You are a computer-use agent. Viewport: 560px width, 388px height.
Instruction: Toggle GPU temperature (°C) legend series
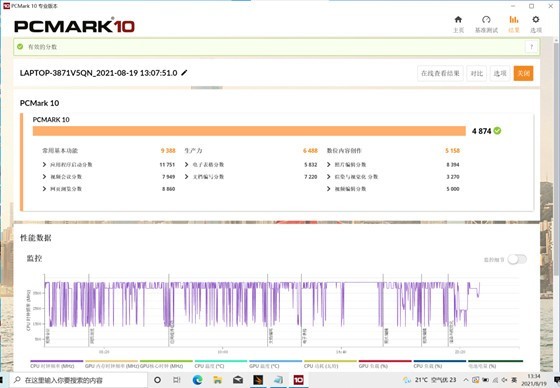point(275,364)
